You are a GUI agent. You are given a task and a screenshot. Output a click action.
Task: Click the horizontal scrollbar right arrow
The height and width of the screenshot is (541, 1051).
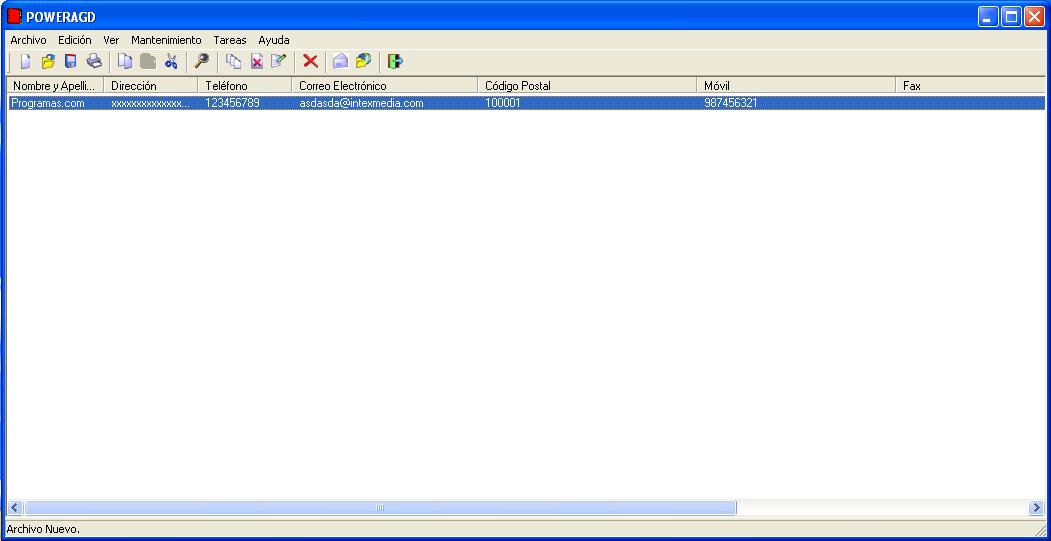point(1036,508)
